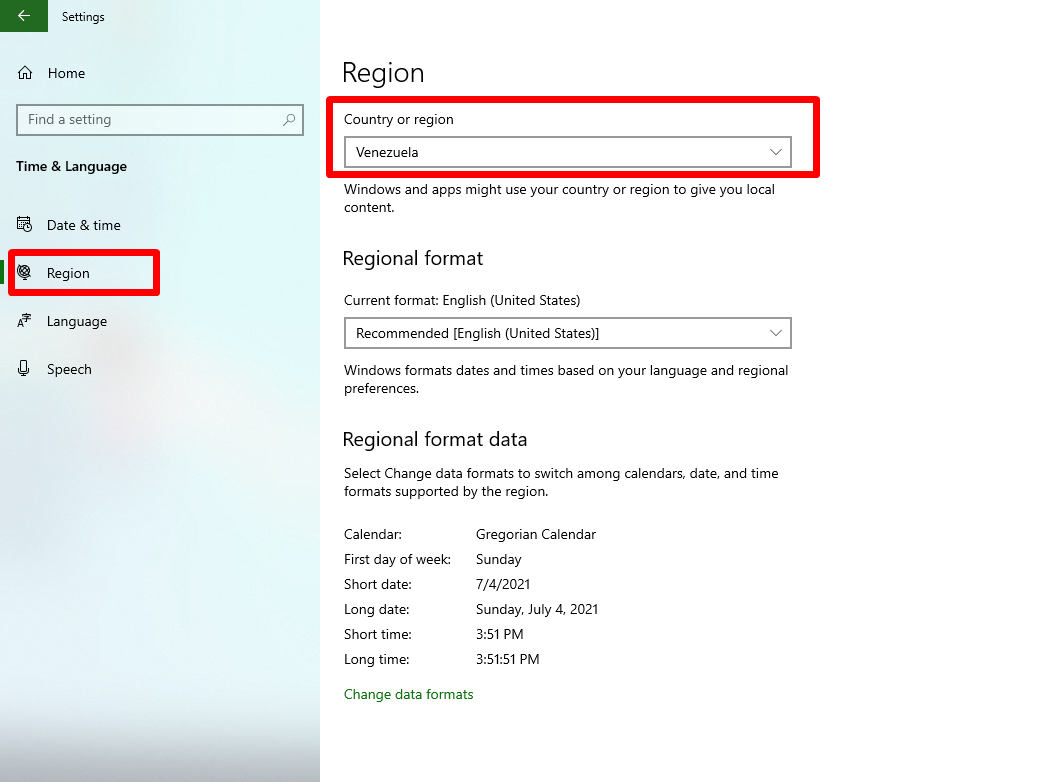
Task: Click the Sunday, July 4, 2021 value
Action: click(537, 609)
